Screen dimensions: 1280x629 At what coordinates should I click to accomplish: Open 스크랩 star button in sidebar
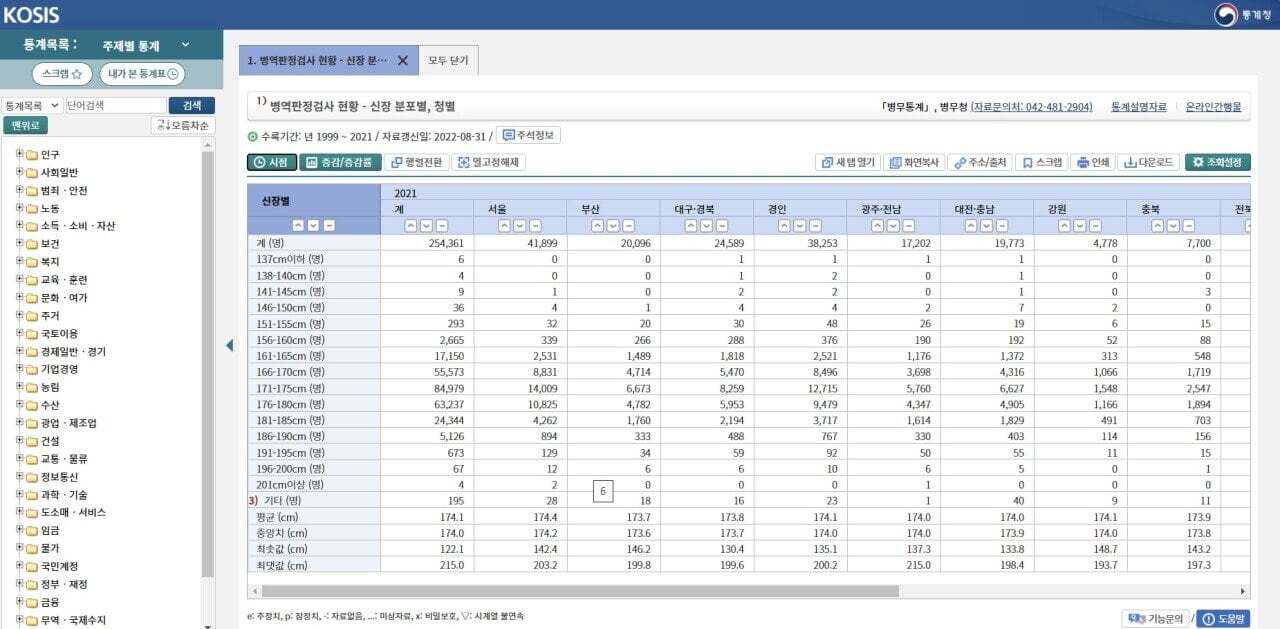pyautogui.click(x=62, y=74)
